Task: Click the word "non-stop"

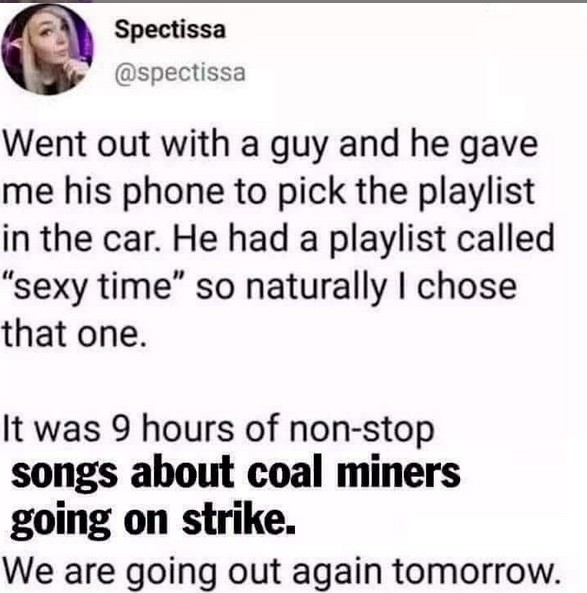Action: [x=362, y=430]
